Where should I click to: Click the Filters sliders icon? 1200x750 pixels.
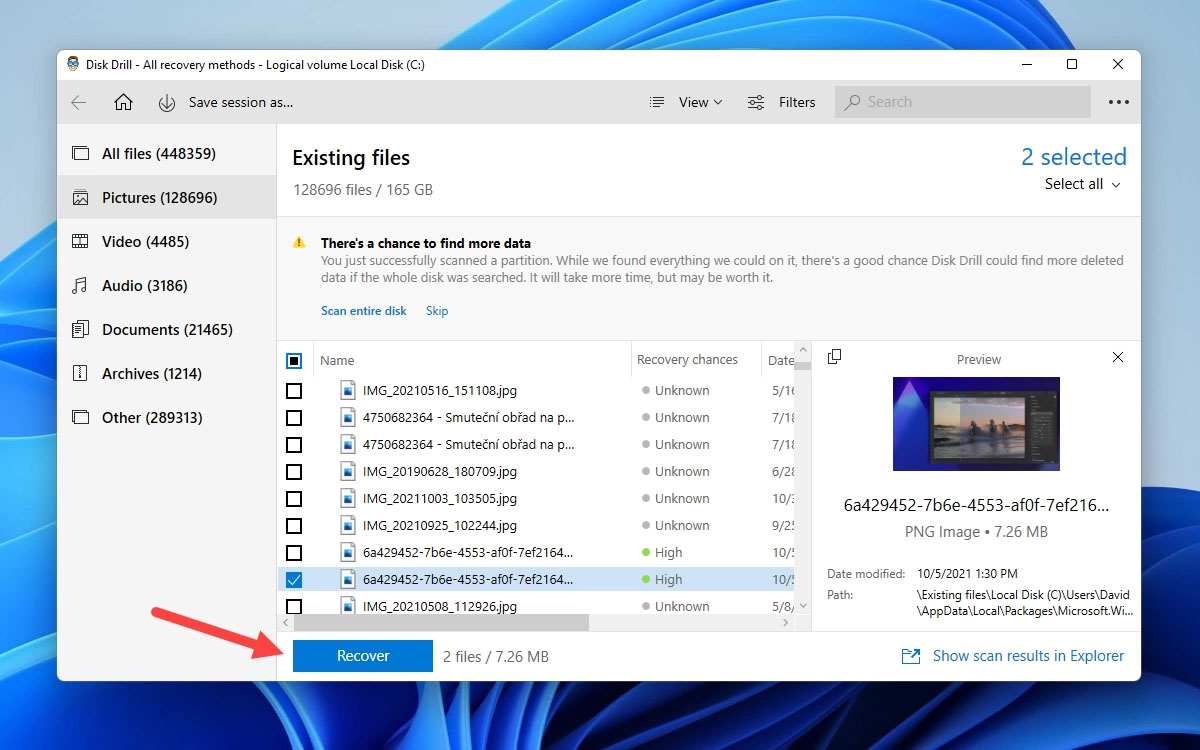click(x=756, y=102)
